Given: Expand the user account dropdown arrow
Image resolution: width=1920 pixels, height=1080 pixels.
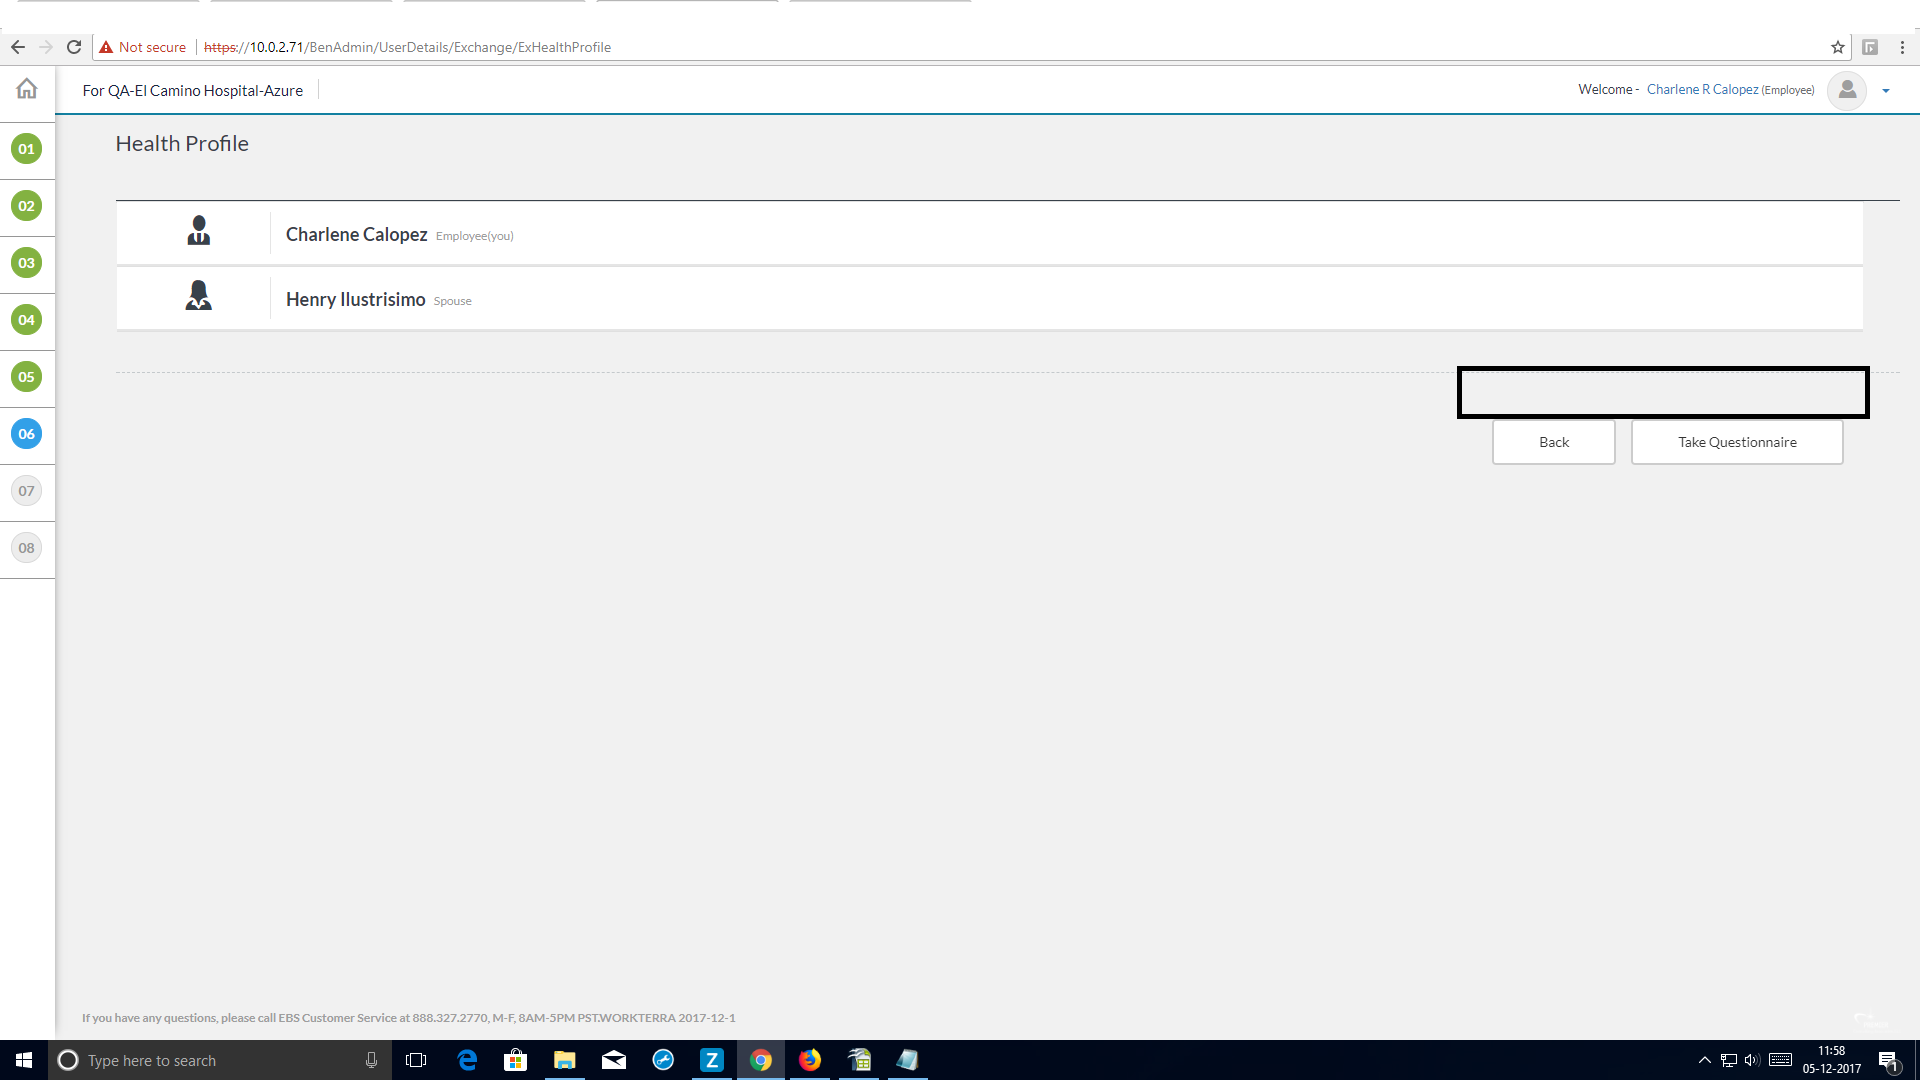Looking at the screenshot, I should [1886, 91].
